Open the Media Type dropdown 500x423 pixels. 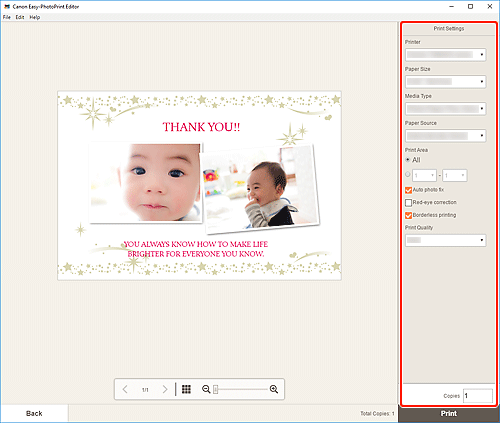tap(445, 109)
